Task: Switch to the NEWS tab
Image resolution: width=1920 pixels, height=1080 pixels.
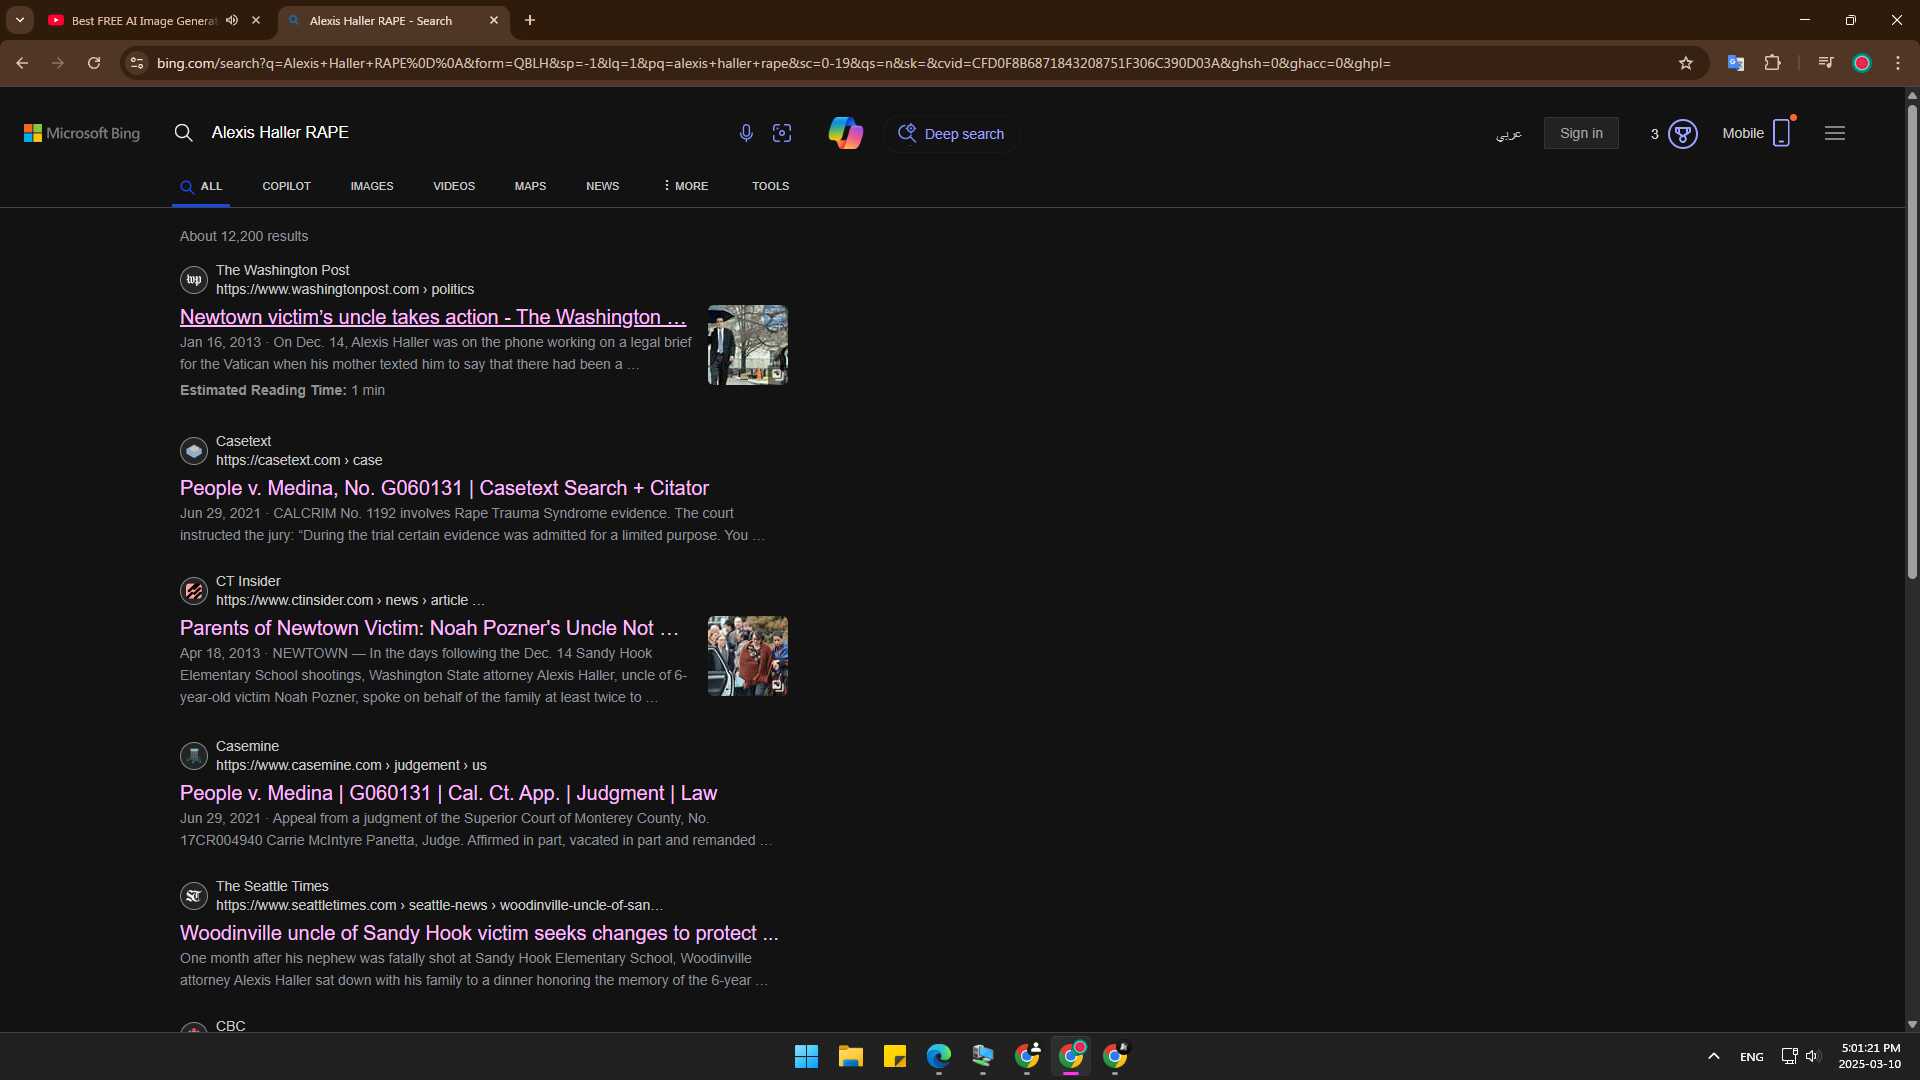Action: [x=602, y=186]
